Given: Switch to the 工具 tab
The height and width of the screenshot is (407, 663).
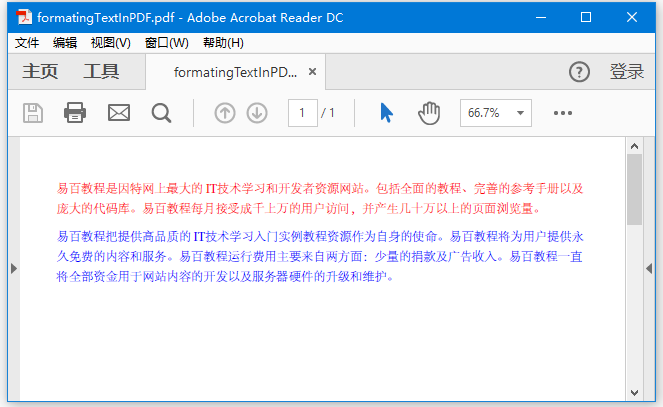Looking at the screenshot, I should (x=101, y=71).
